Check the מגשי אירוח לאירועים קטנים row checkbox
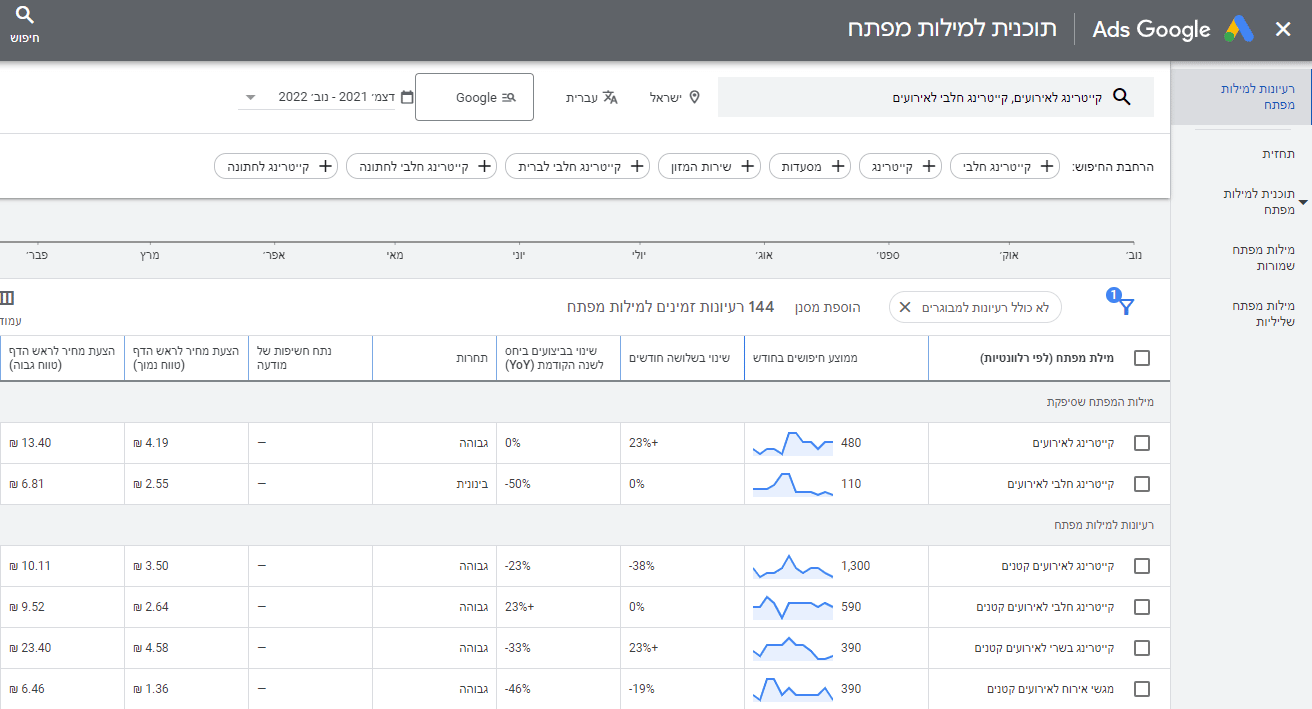 pyautogui.click(x=1142, y=689)
